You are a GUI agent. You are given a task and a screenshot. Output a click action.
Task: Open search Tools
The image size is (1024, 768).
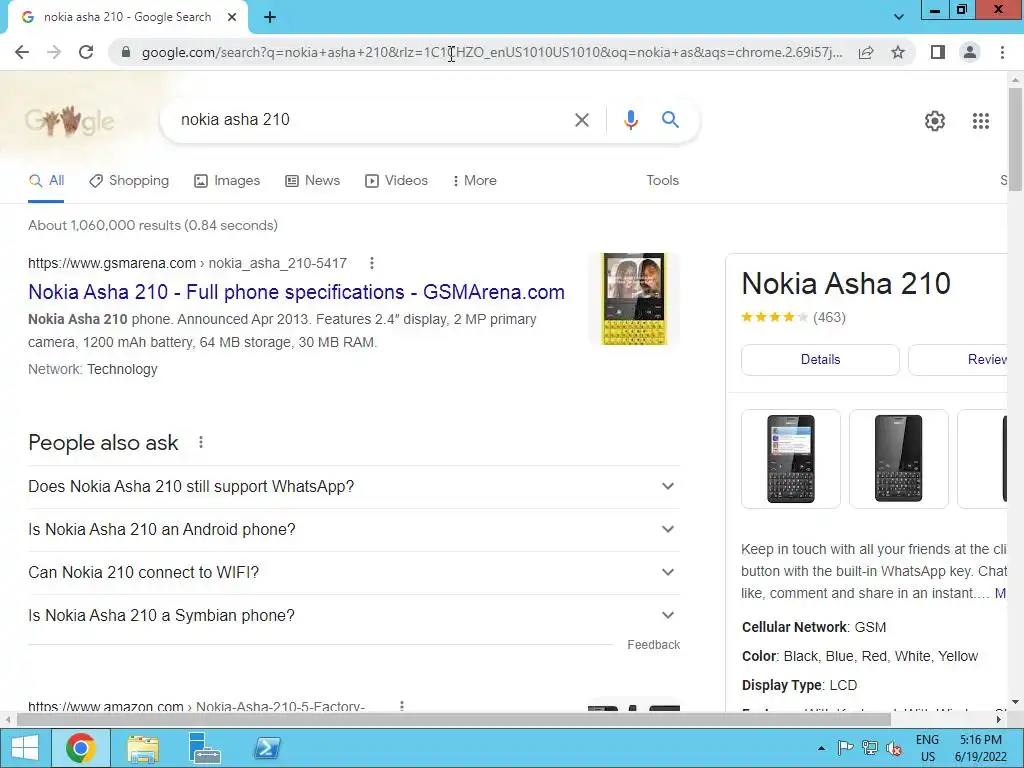[x=662, y=181]
